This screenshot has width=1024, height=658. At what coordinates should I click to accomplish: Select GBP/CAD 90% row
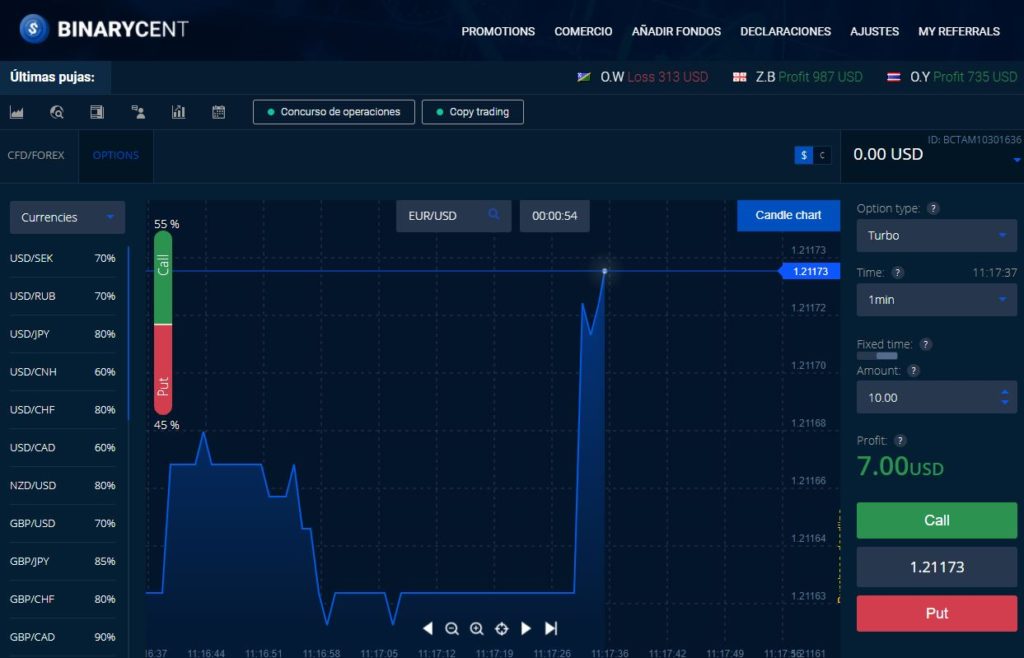coord(63,637)
